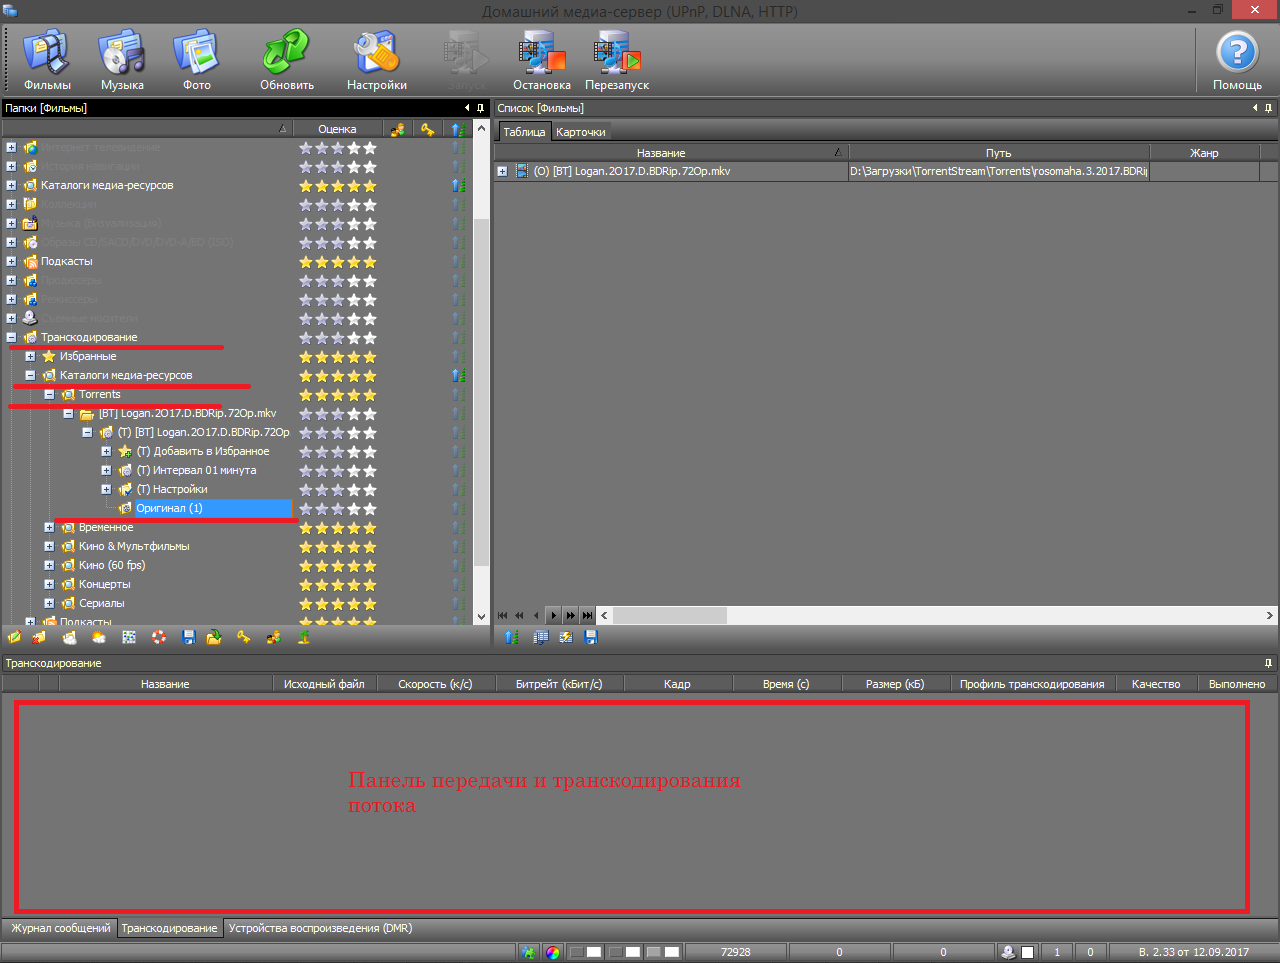The image size is (1280, 963).
Task: Open the Фильмы (Movies) section
Action: coord(47,58)
